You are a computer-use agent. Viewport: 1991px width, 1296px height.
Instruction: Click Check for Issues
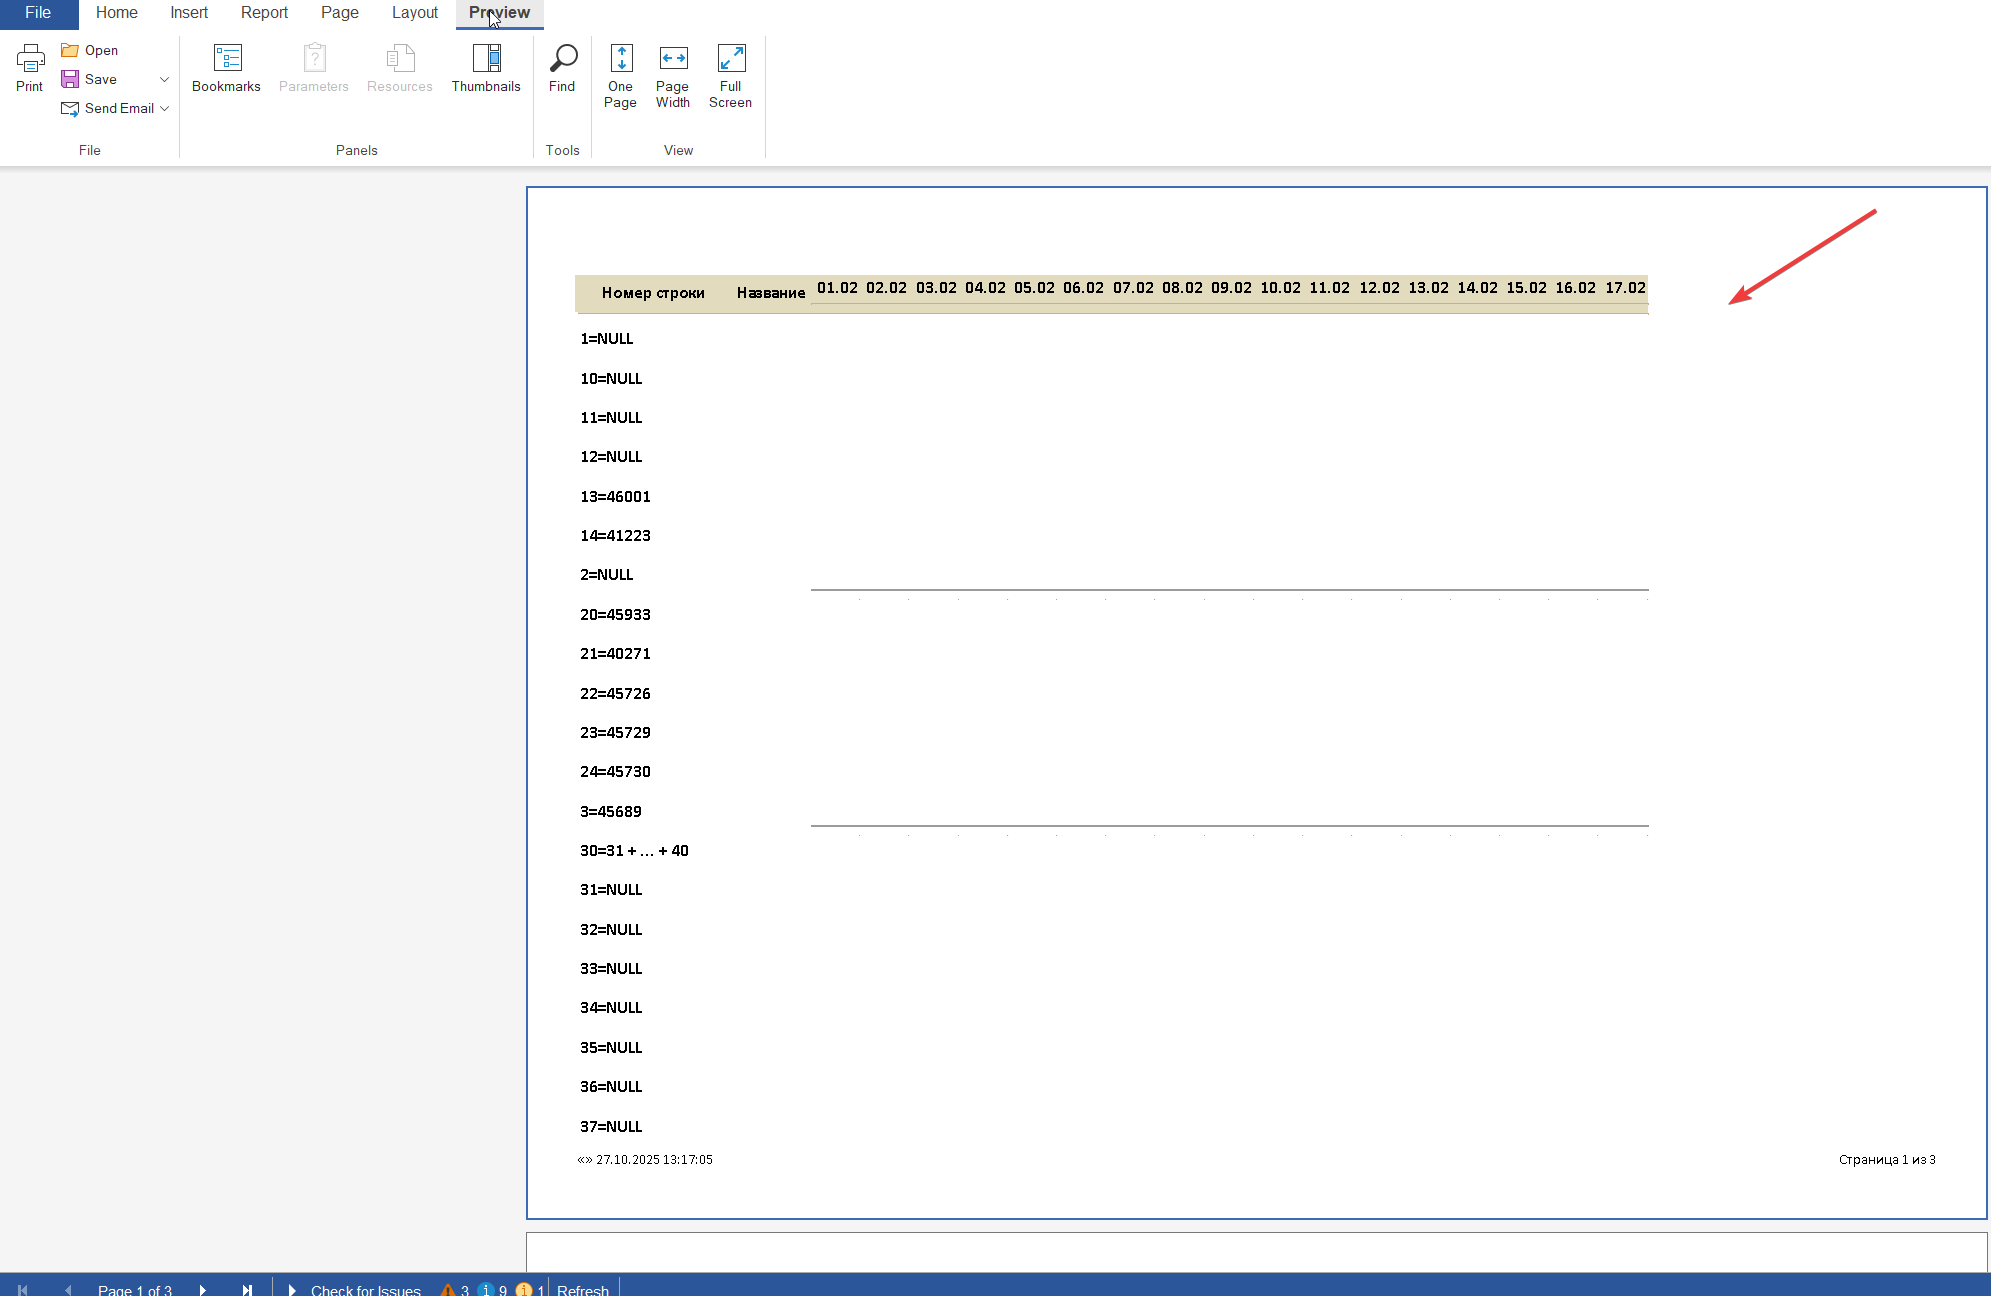tap(365, 1289)
